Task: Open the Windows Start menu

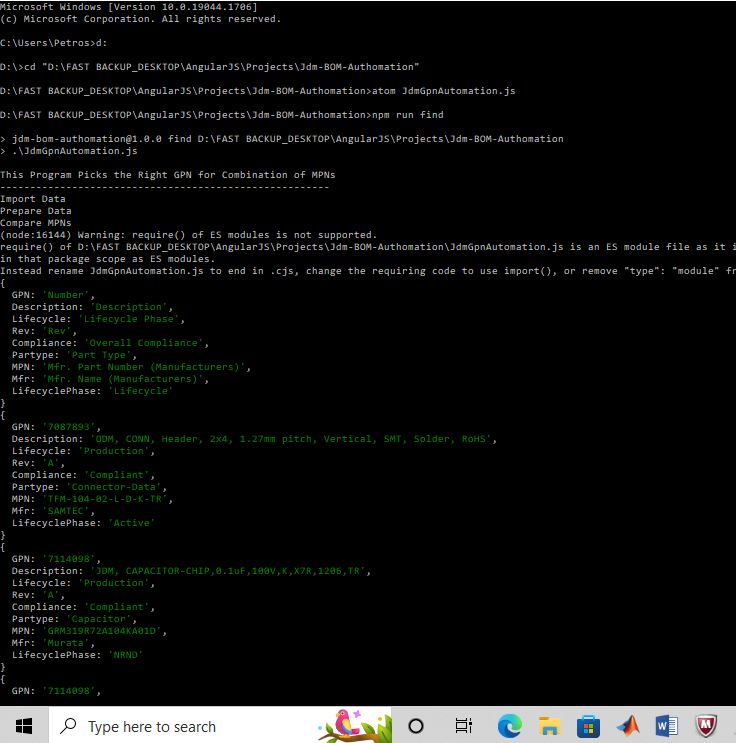Action: [24, 725]
